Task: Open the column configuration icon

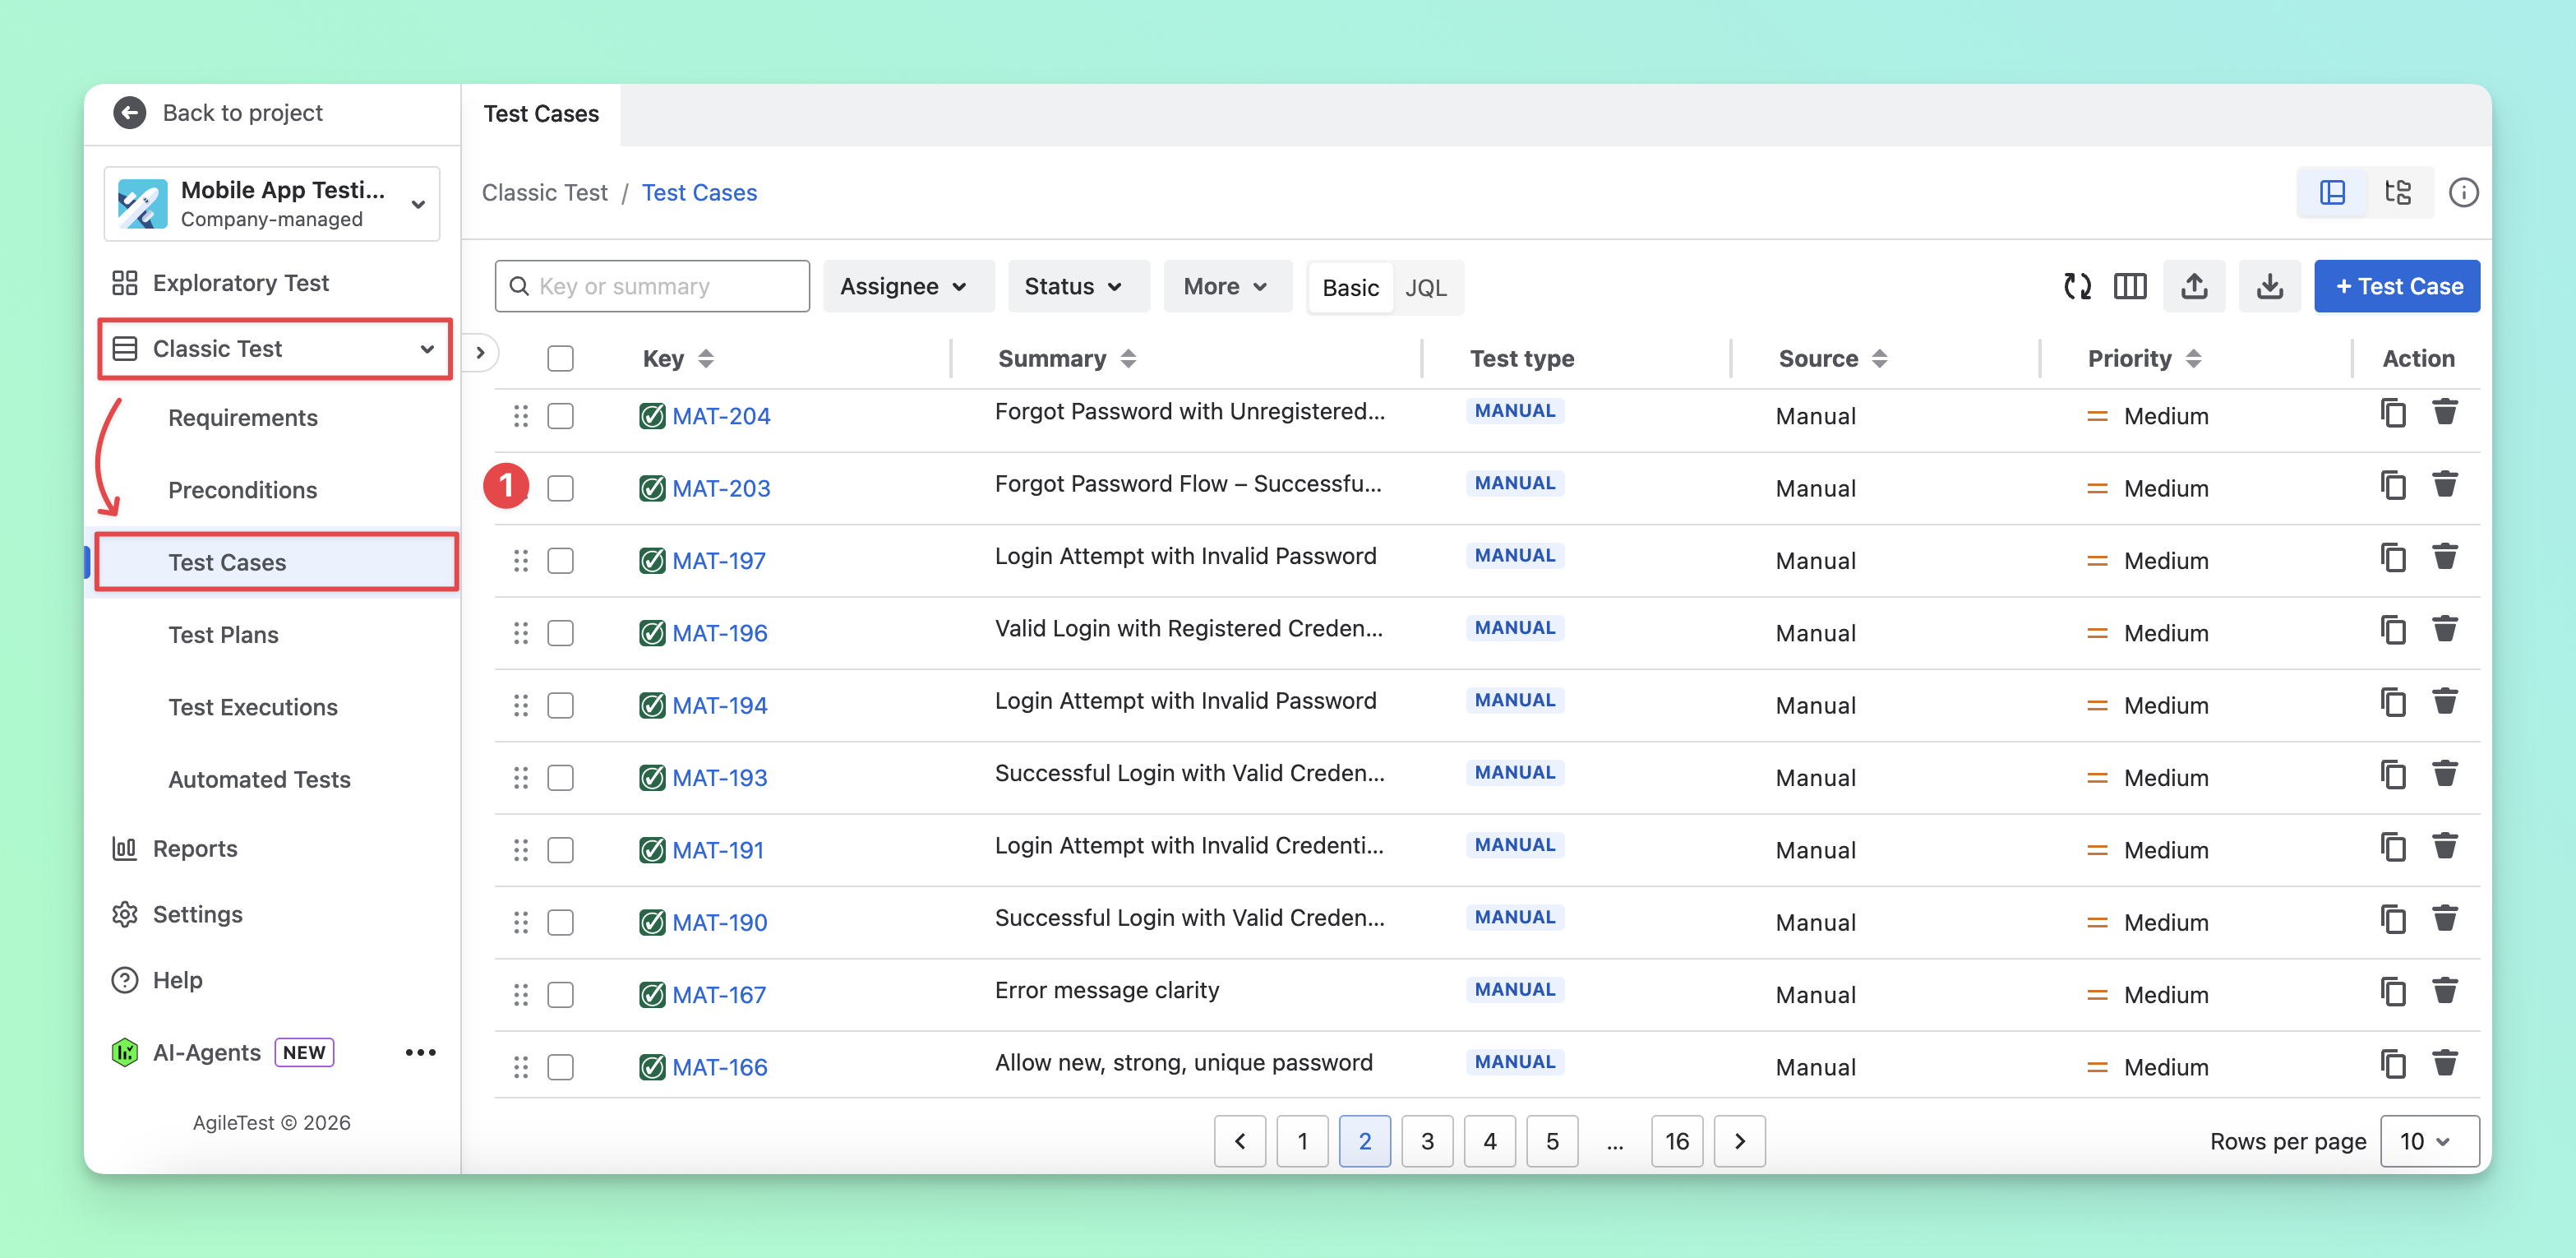Action: coord(2130,286)
